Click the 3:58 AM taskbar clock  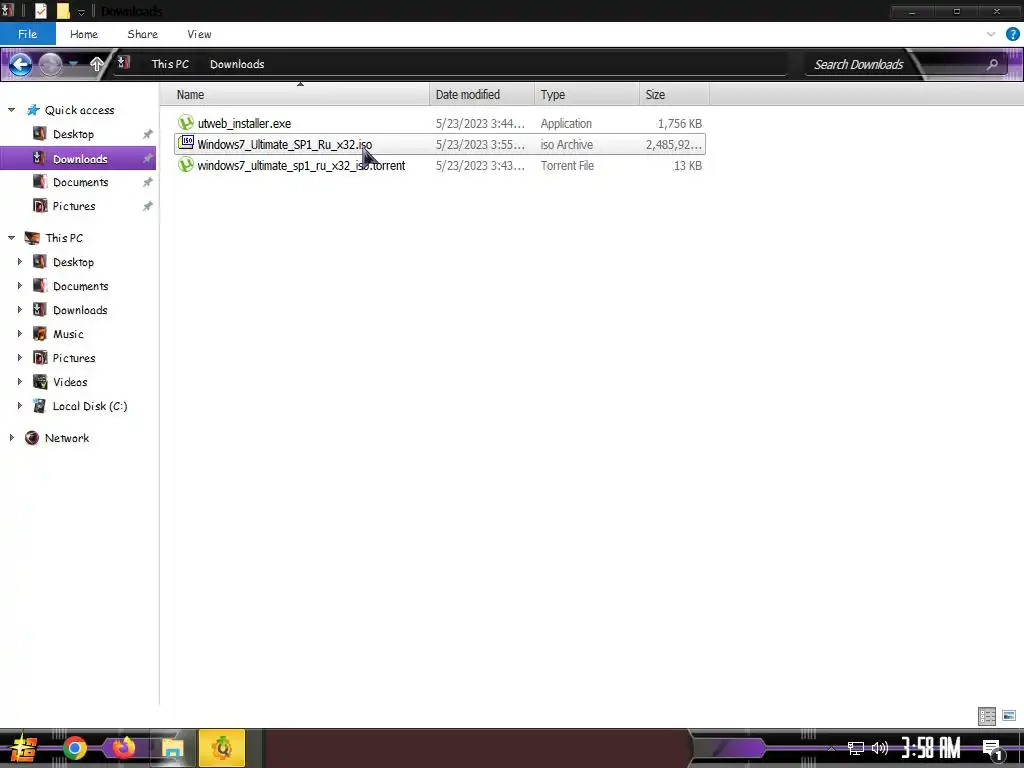[931, 748]
